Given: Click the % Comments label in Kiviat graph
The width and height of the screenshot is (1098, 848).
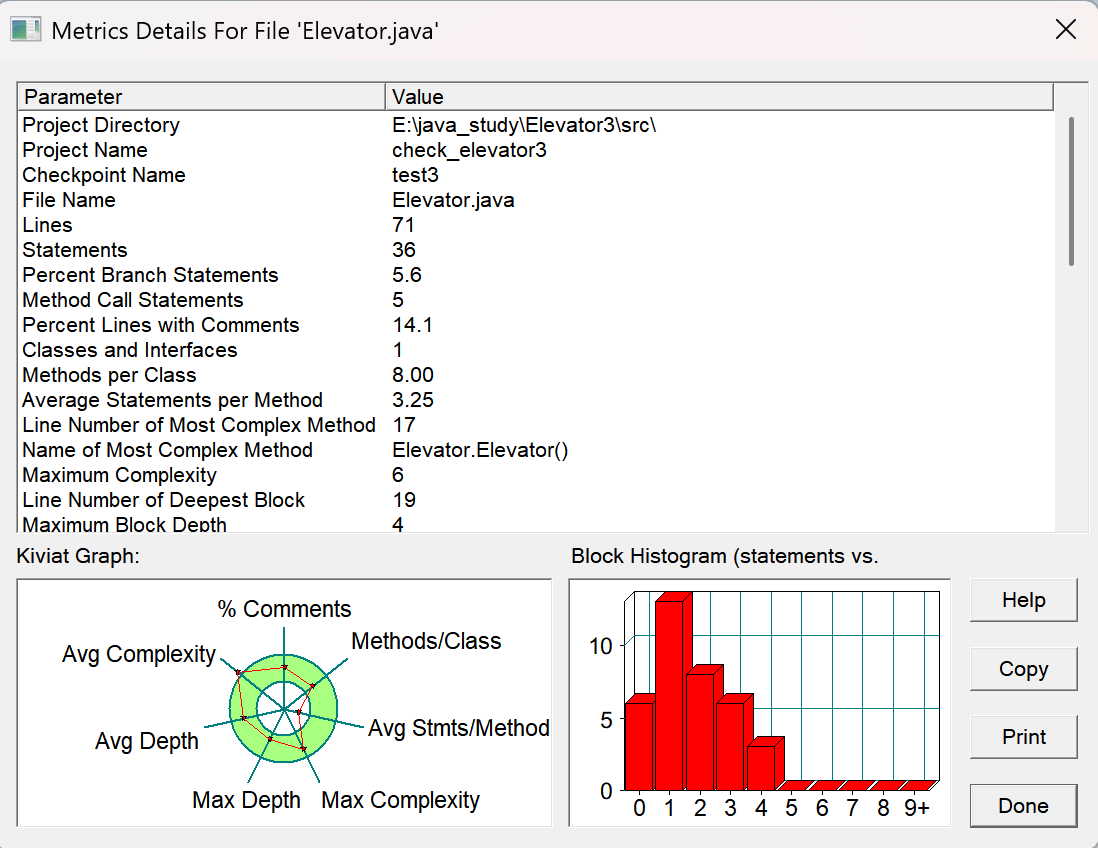Looking at the screenshot, I should point(284,609).
